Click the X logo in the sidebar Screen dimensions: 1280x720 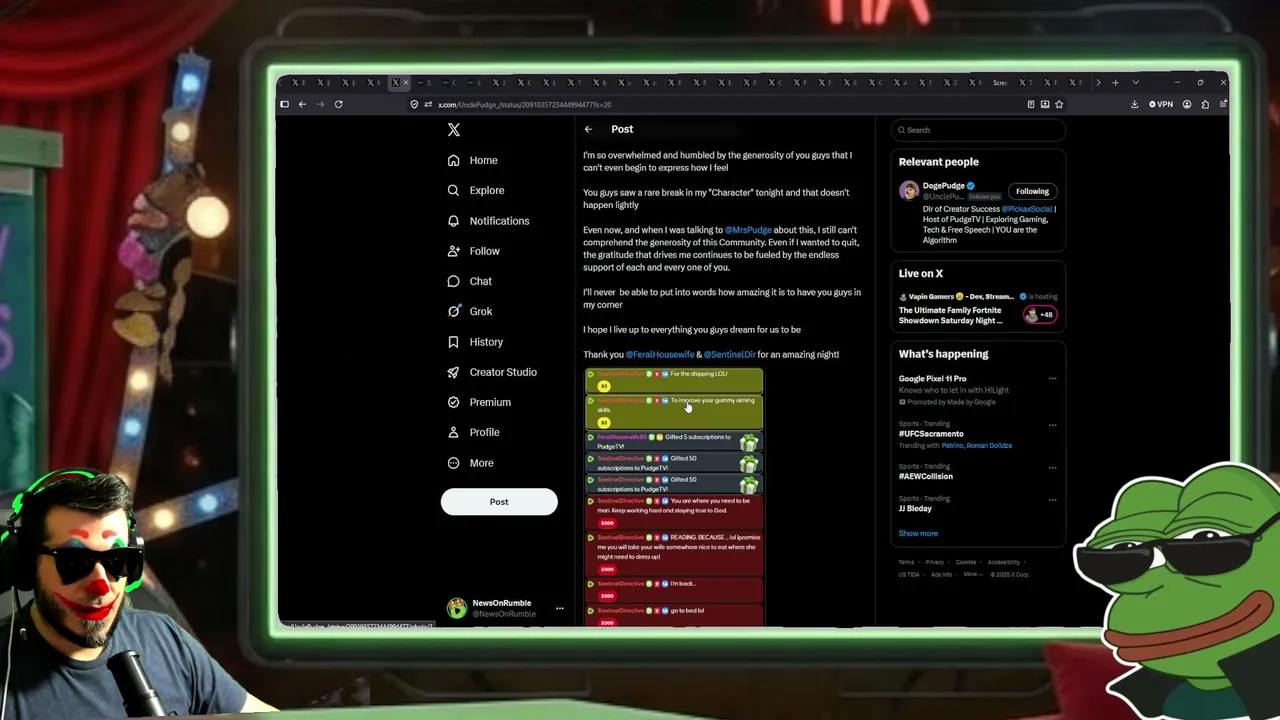coord(454,130)
